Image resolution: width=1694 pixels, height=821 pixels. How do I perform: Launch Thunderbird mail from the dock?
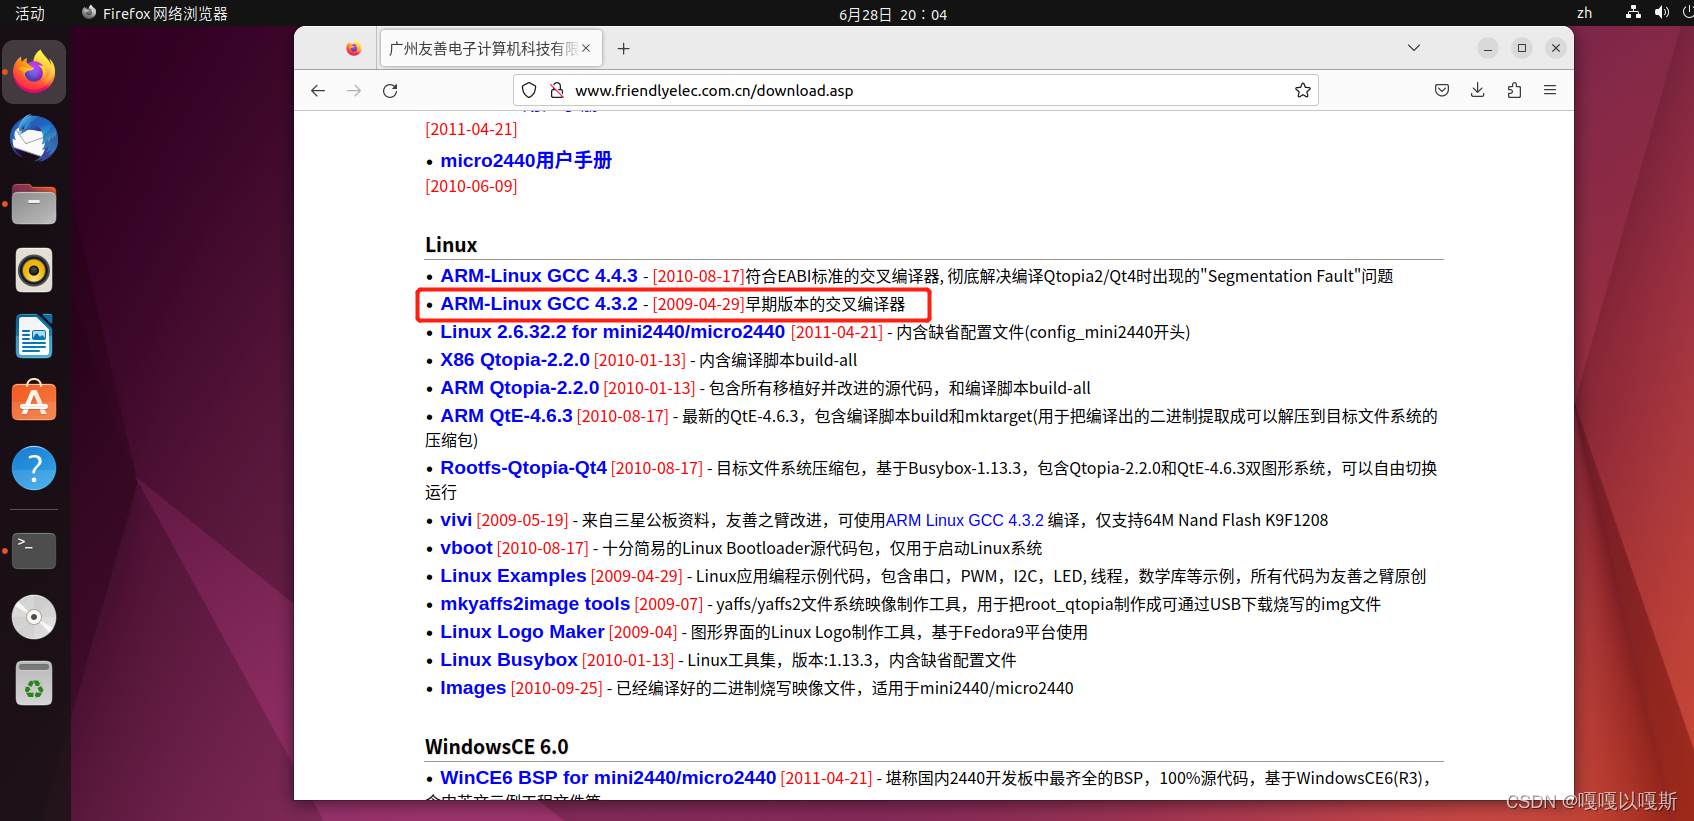34,138
